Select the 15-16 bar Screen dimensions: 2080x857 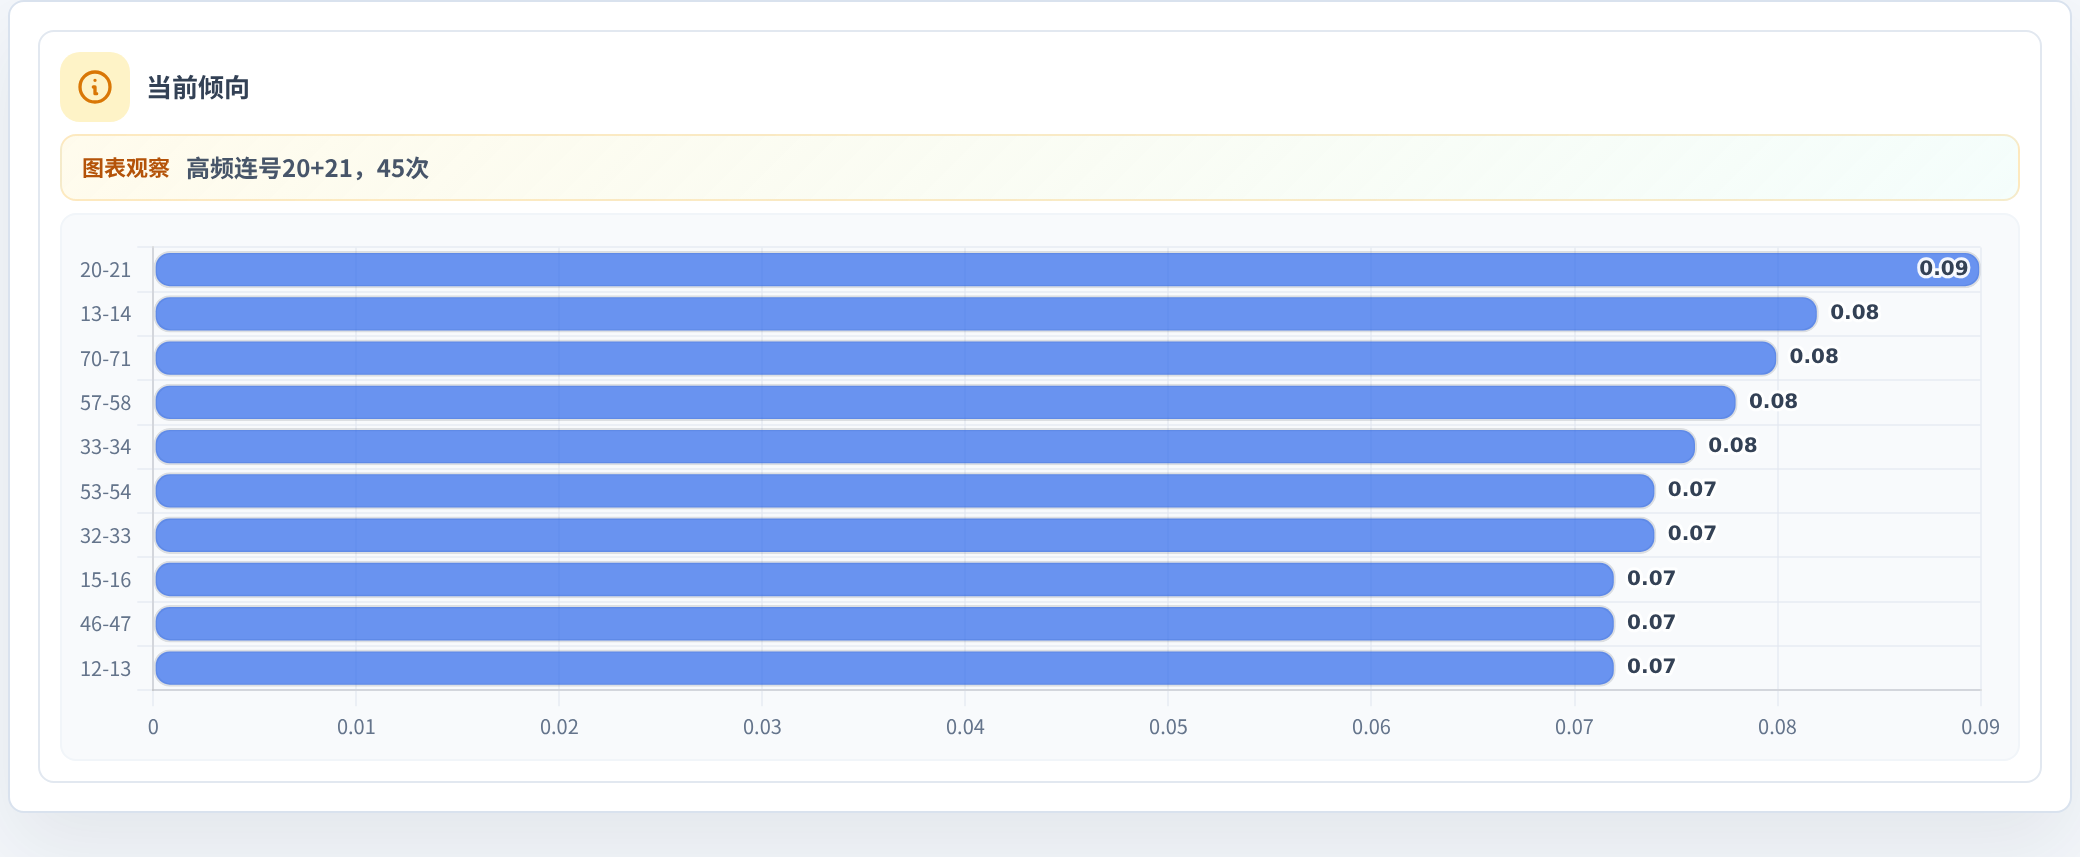pos(884,579)
